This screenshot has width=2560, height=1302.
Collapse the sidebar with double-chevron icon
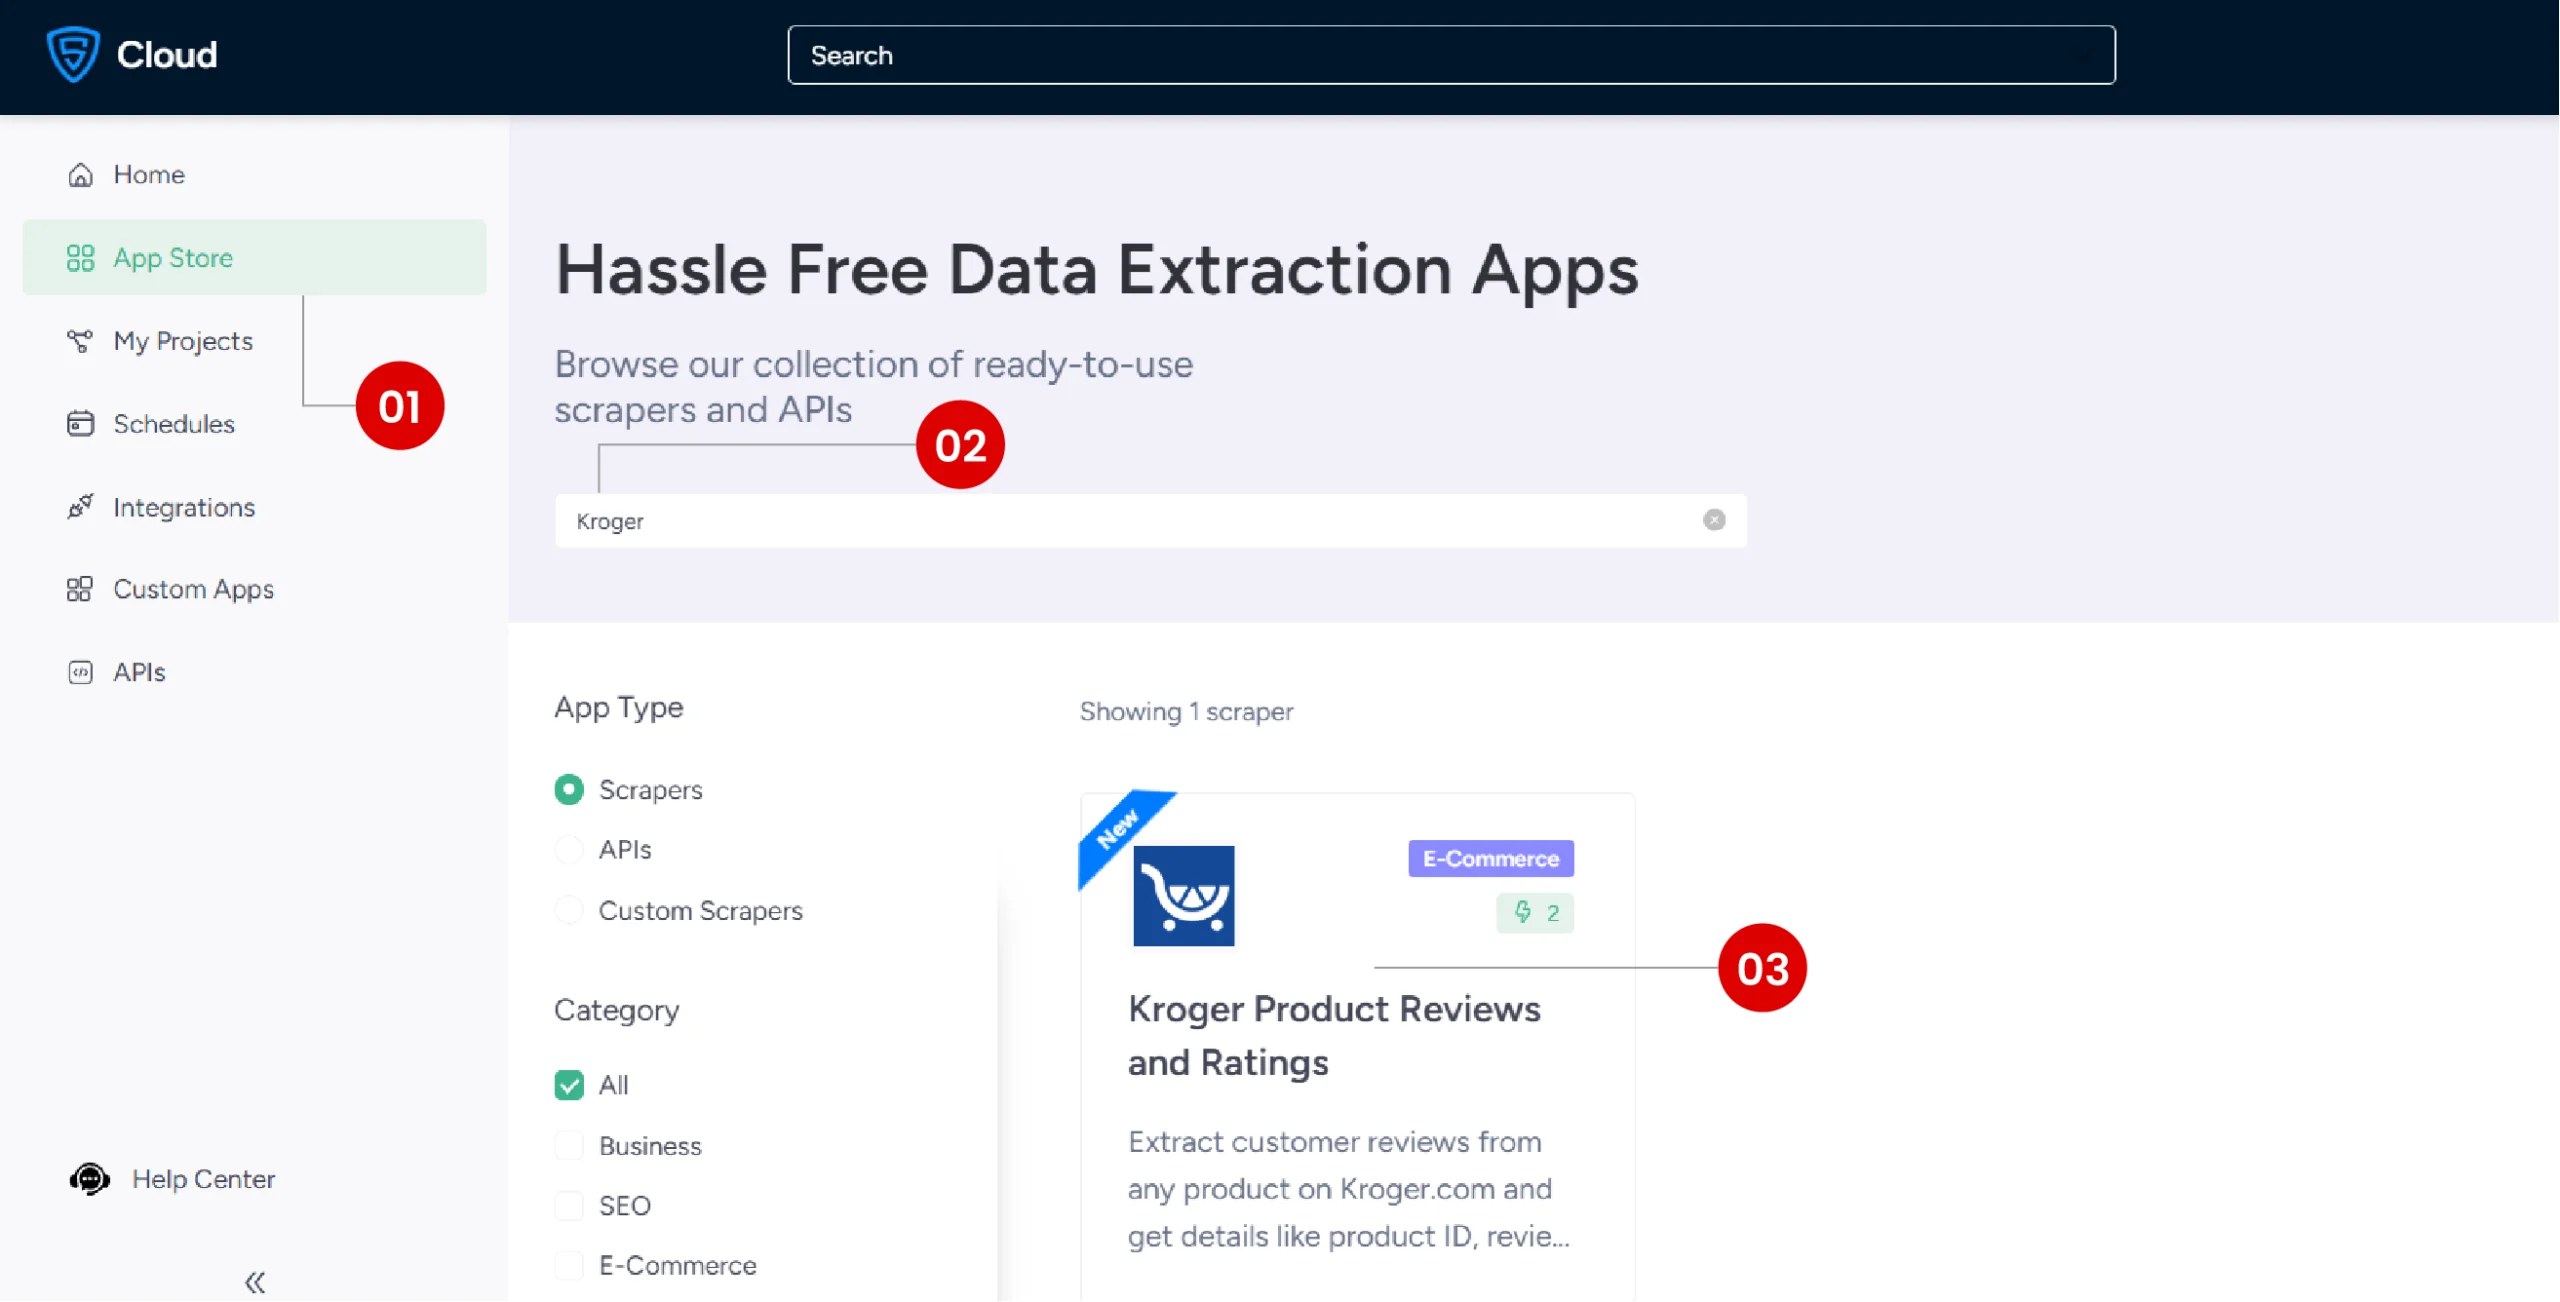[255, 1282]
